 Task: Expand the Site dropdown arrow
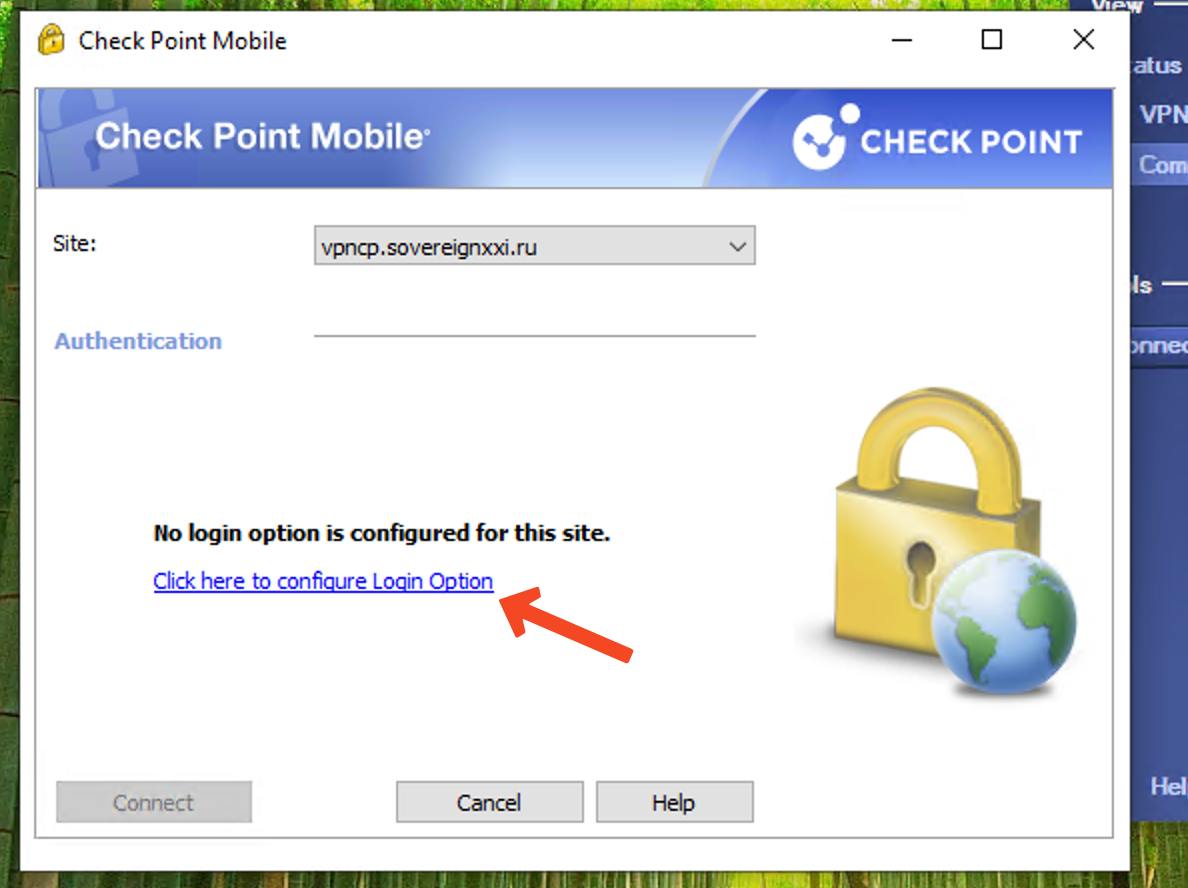737,246
